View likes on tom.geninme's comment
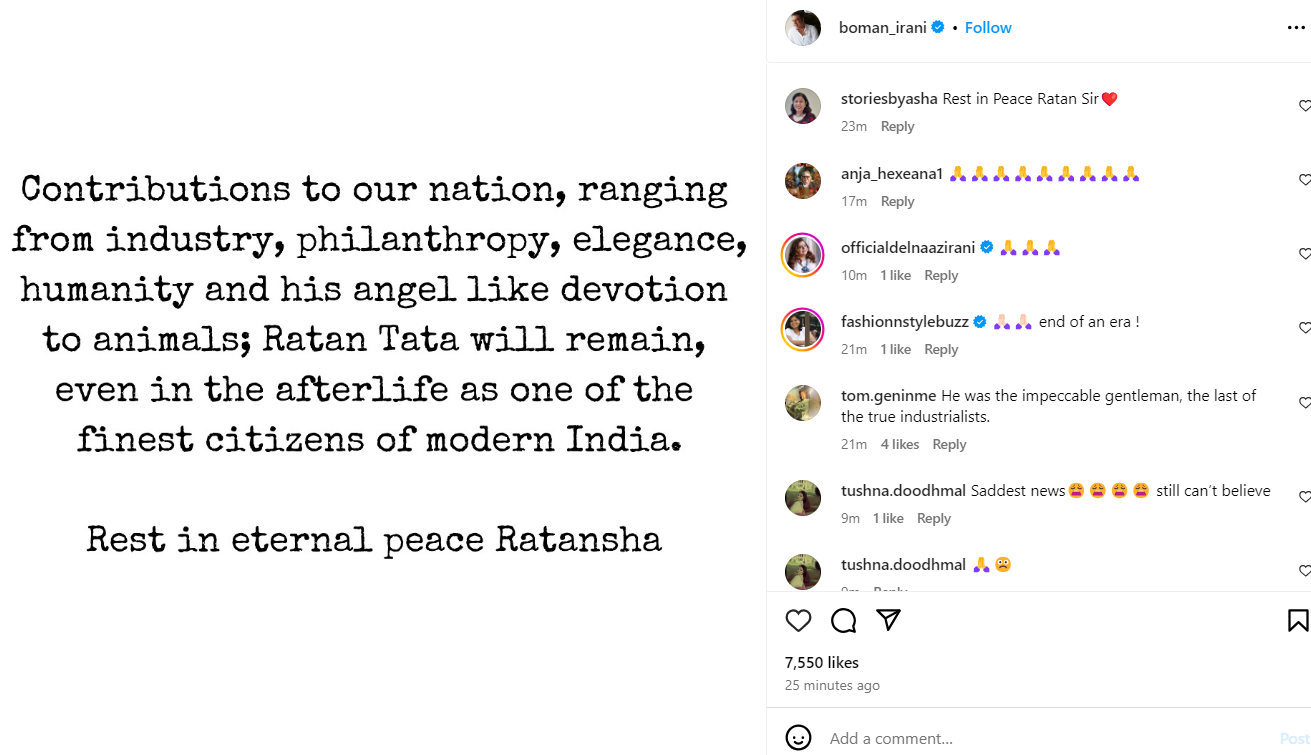 900,445
